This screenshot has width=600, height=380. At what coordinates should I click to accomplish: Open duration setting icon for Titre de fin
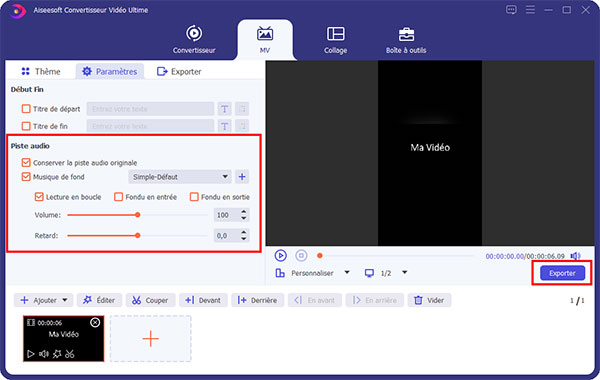(242, 126)
